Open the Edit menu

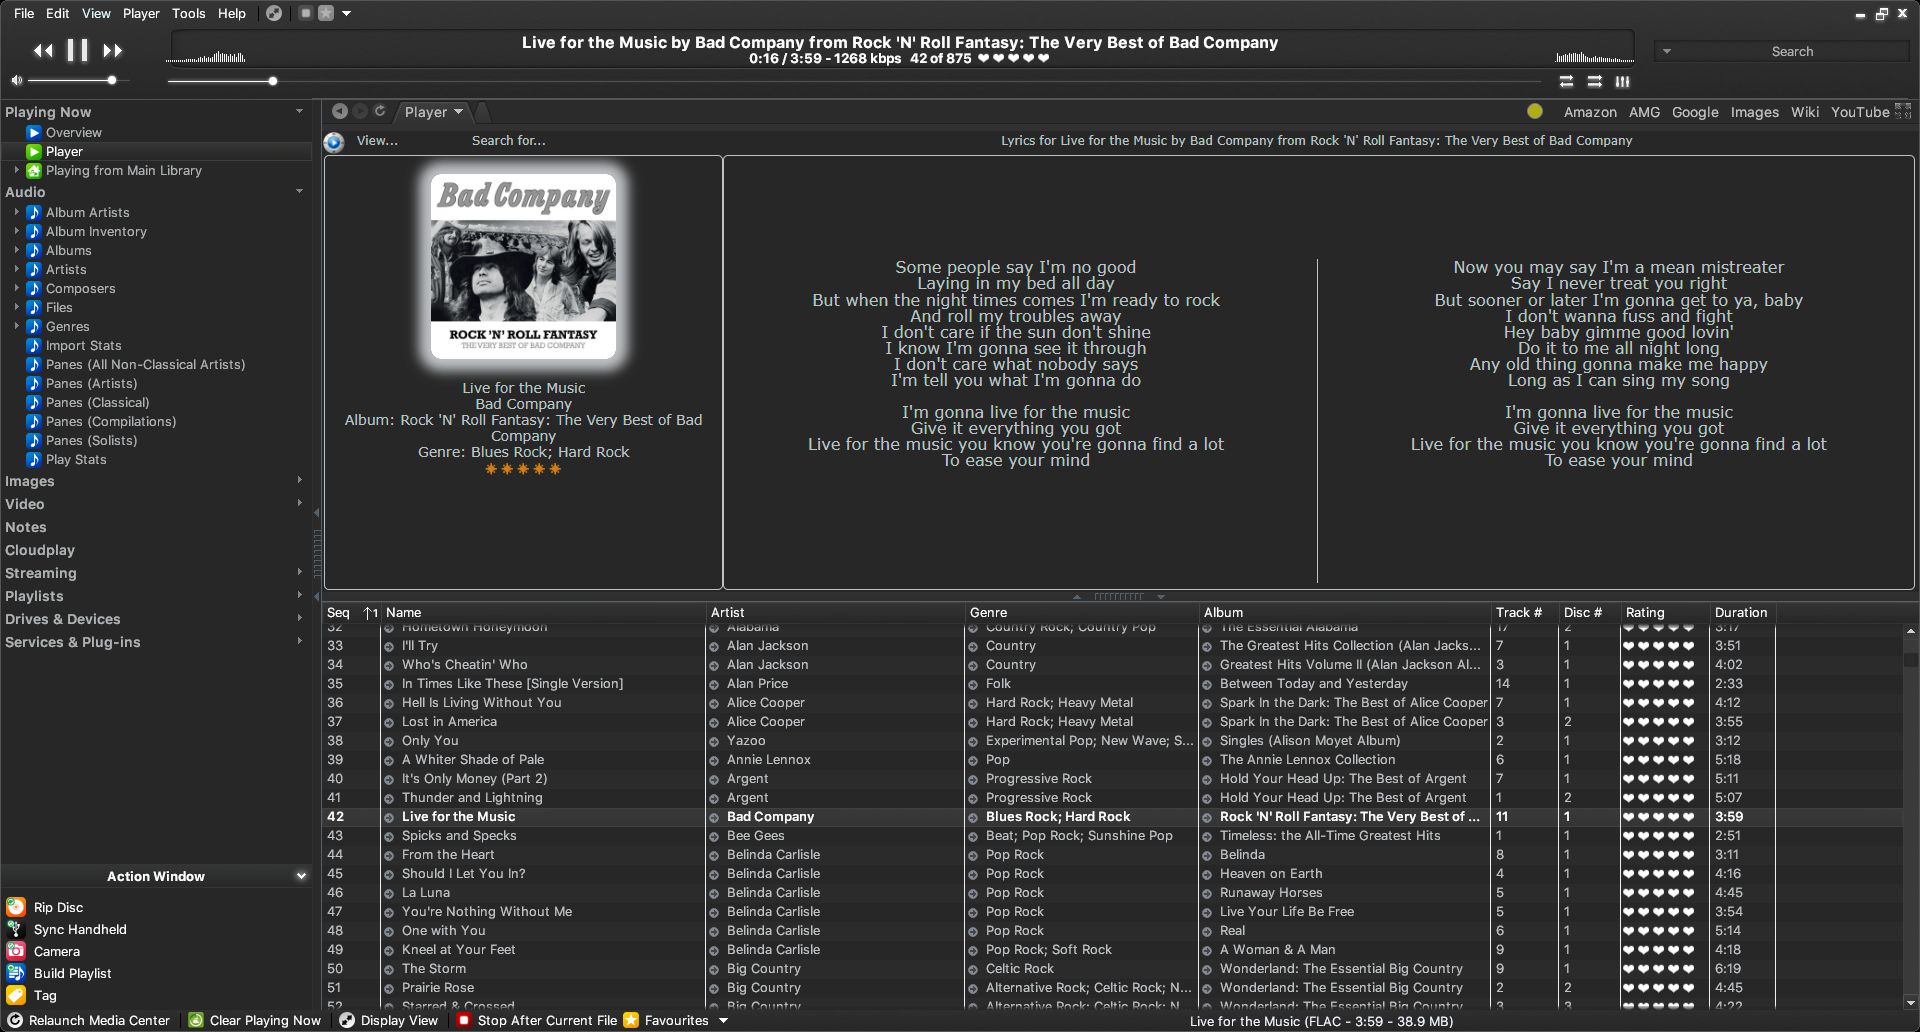tap(58, 13)
